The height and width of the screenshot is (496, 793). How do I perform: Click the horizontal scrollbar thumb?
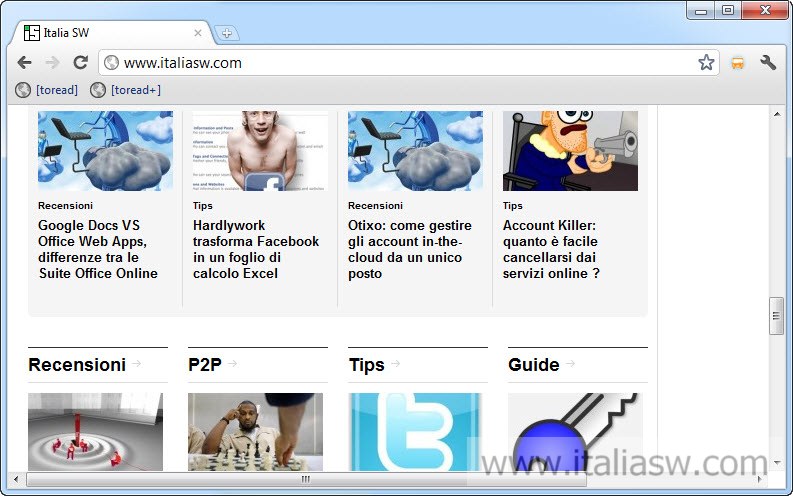(306, 479)
